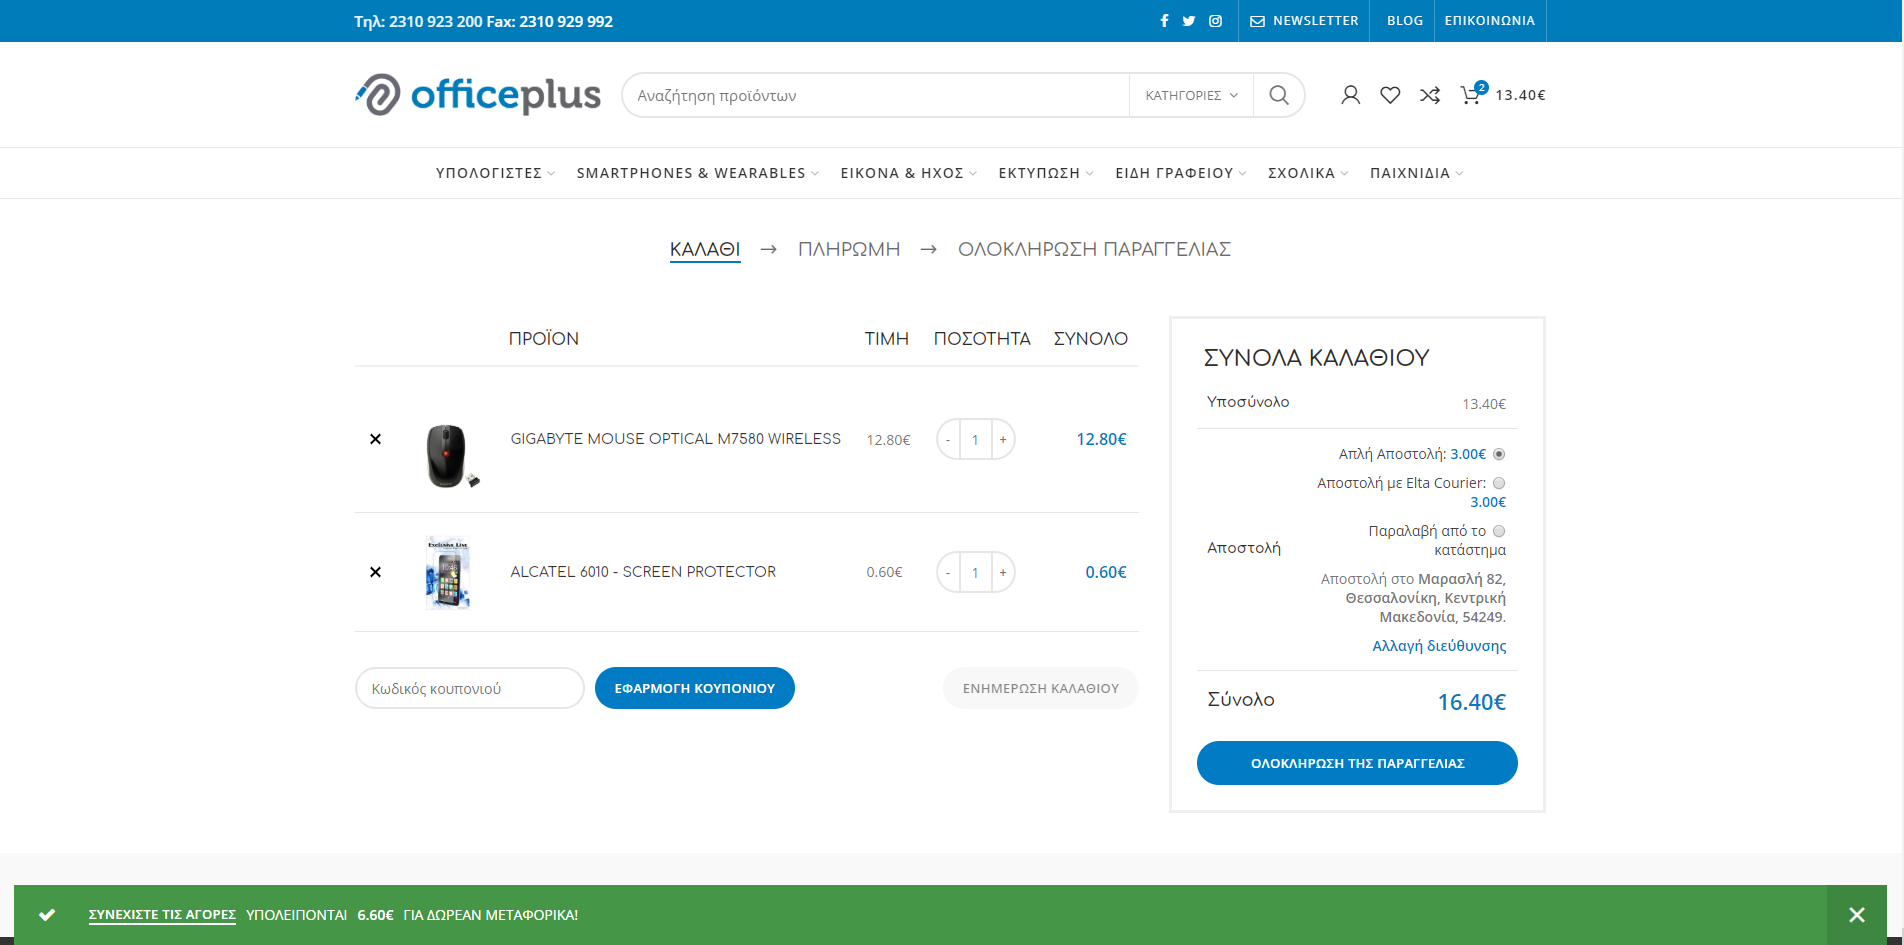This screenshot has height=945, width=1904.
Task: Open the user account icon
Action: 1350,95
